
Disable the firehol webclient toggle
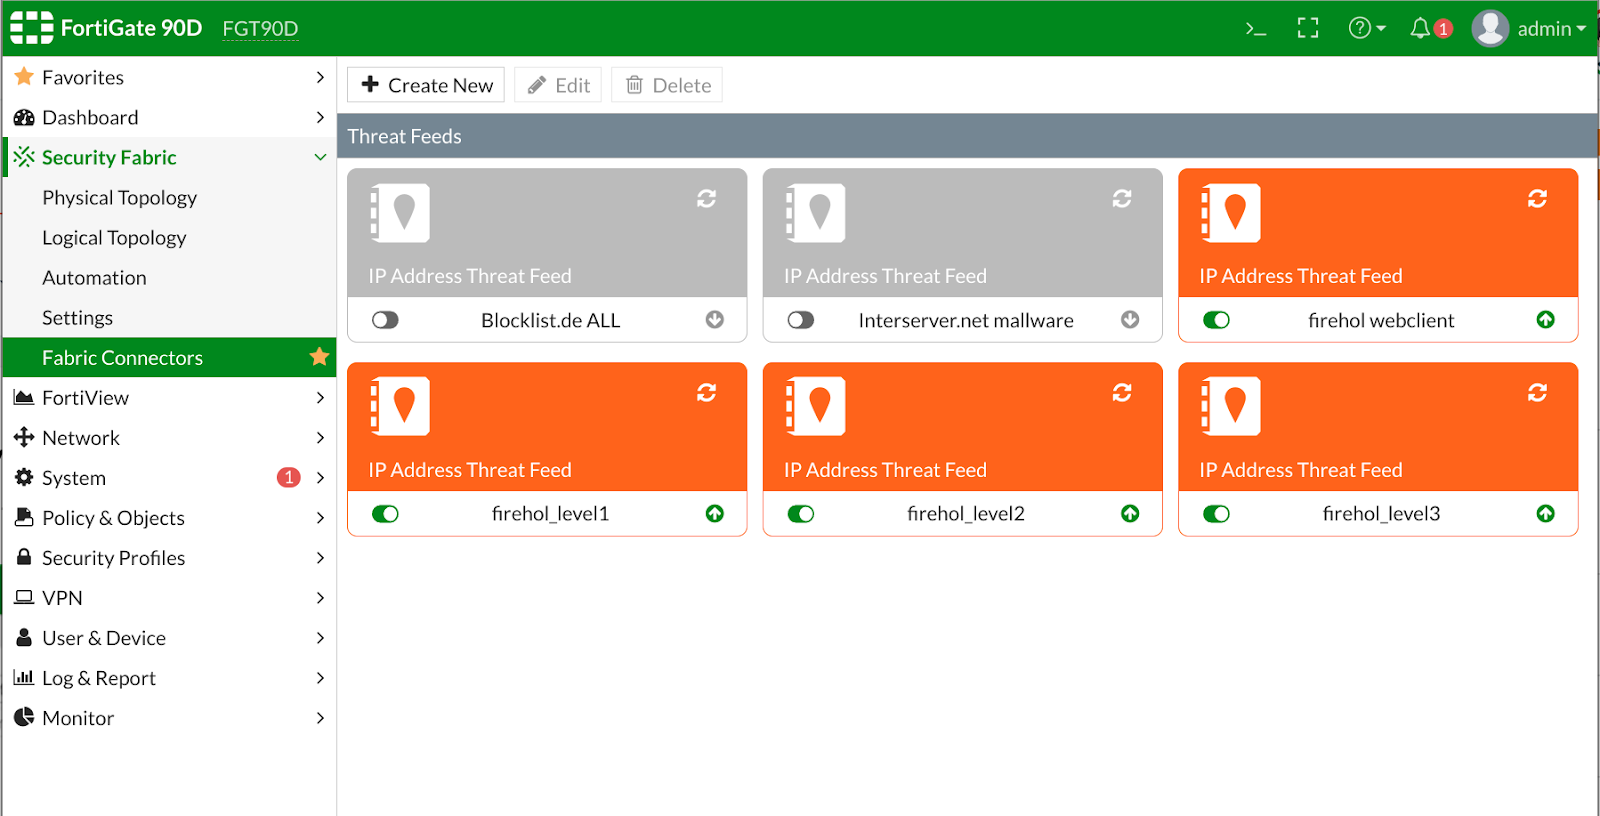click(1217, 320)
